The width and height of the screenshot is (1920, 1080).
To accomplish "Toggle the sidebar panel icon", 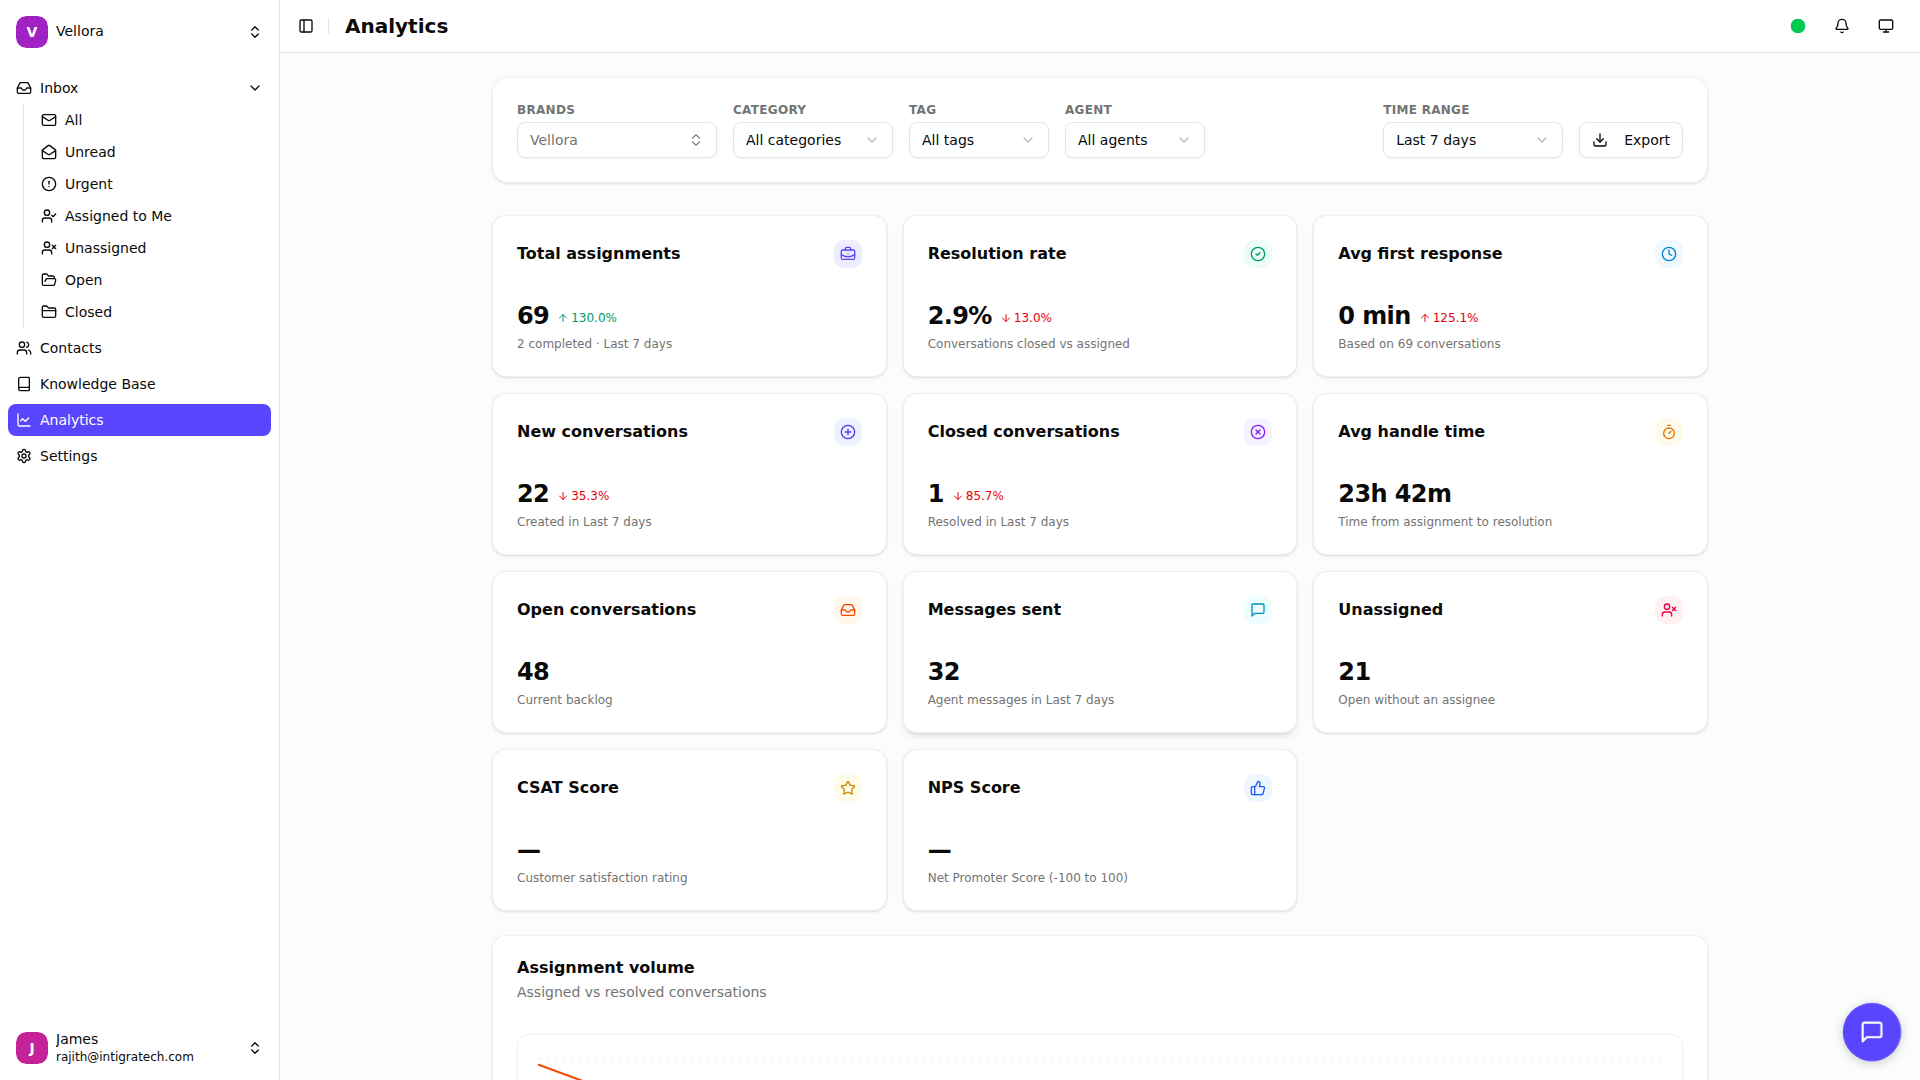I will click(x=306, y=26).
